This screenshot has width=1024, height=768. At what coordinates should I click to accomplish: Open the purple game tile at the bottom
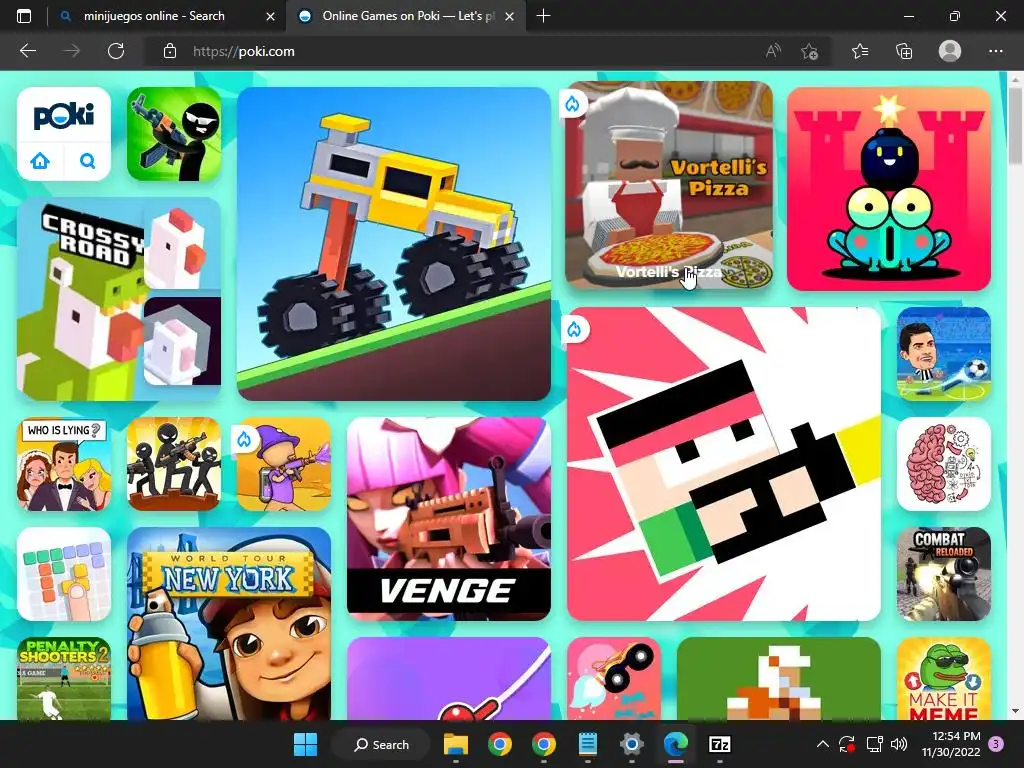pos(449,679)
